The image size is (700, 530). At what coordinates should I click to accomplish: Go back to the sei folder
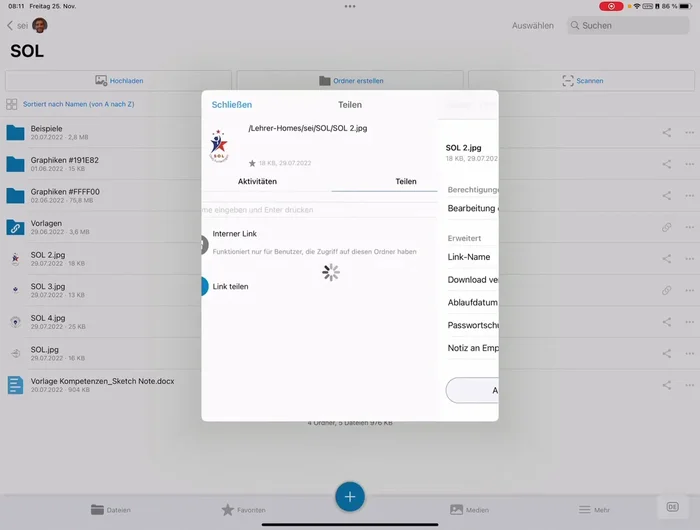coord(17,25)
